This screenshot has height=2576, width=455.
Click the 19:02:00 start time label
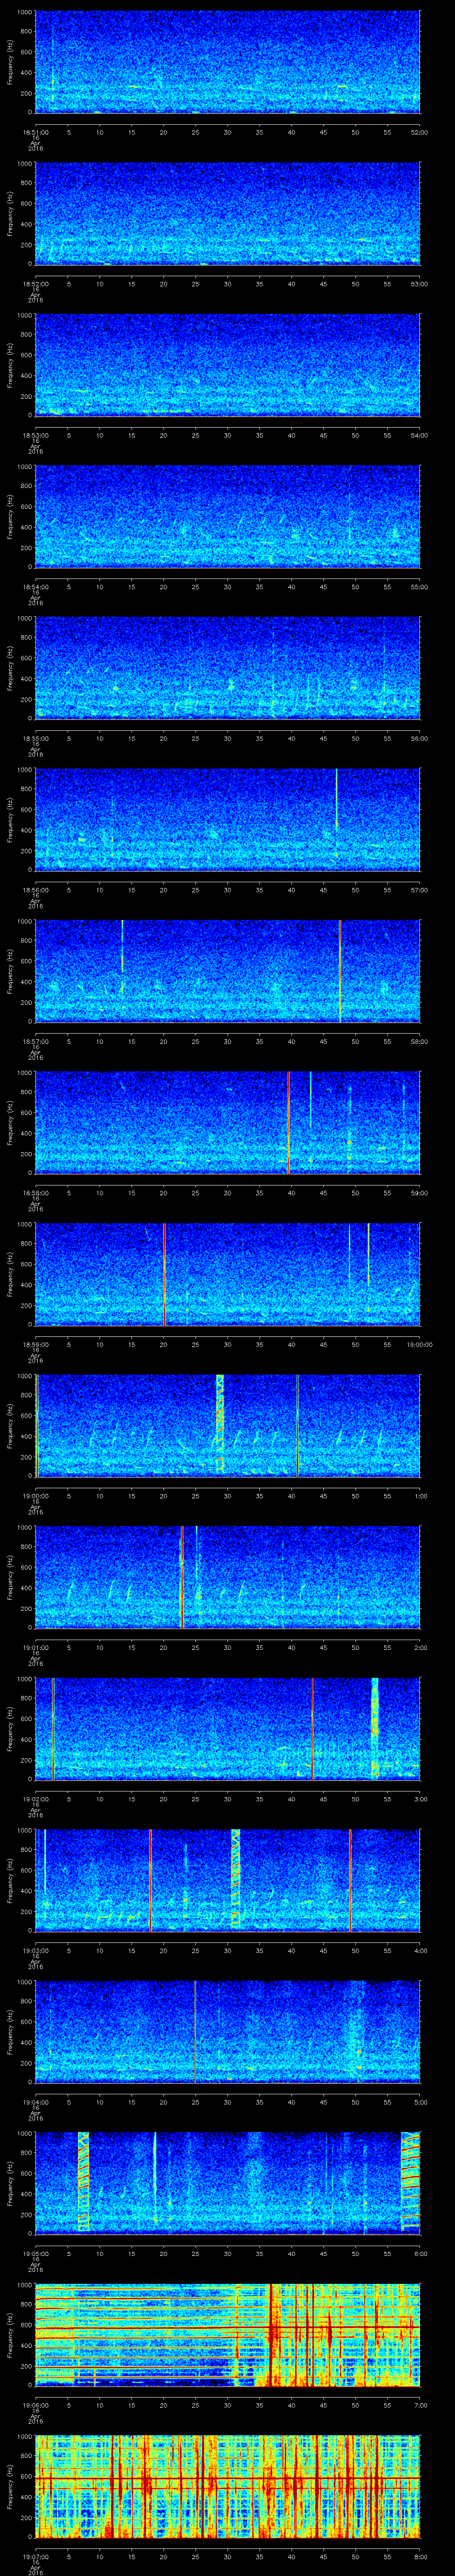pyautogui.click(x=36, y=1798)
